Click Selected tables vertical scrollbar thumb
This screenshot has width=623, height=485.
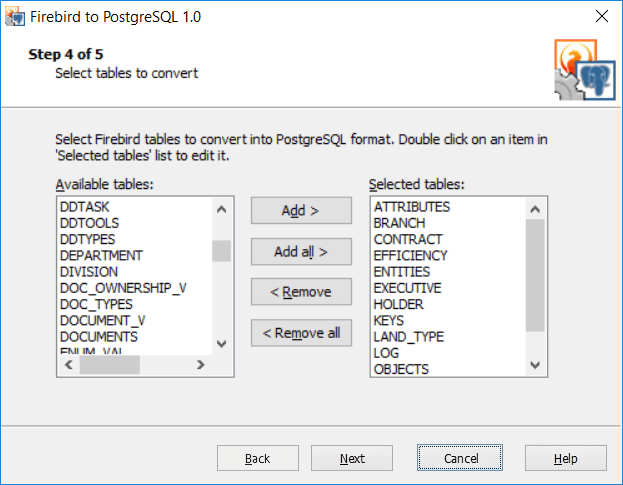(535, 275)
